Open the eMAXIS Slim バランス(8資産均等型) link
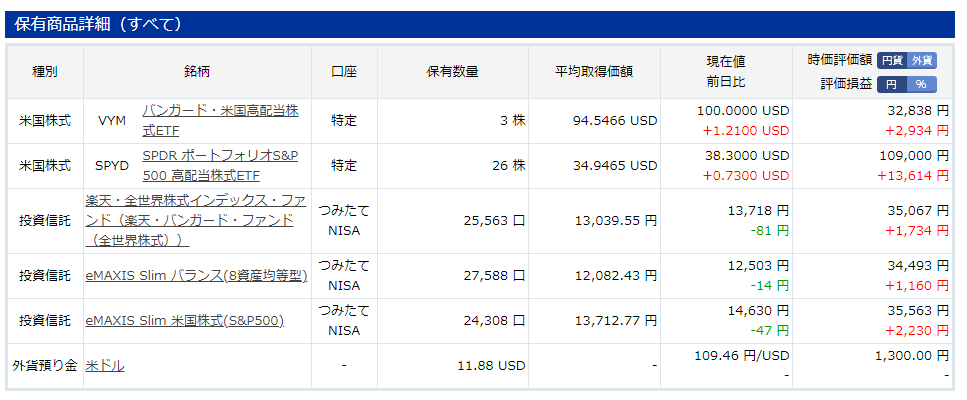The height and width of the screenshot is (400, 967). [x=196, y=276]
